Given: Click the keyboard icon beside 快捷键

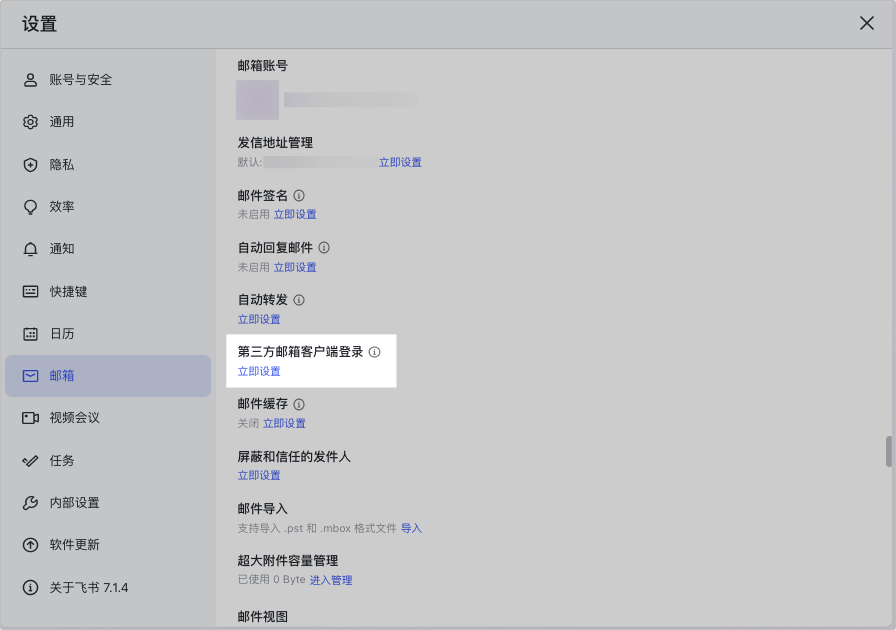Looking at the screenshot, I should [x=30, y=292].
